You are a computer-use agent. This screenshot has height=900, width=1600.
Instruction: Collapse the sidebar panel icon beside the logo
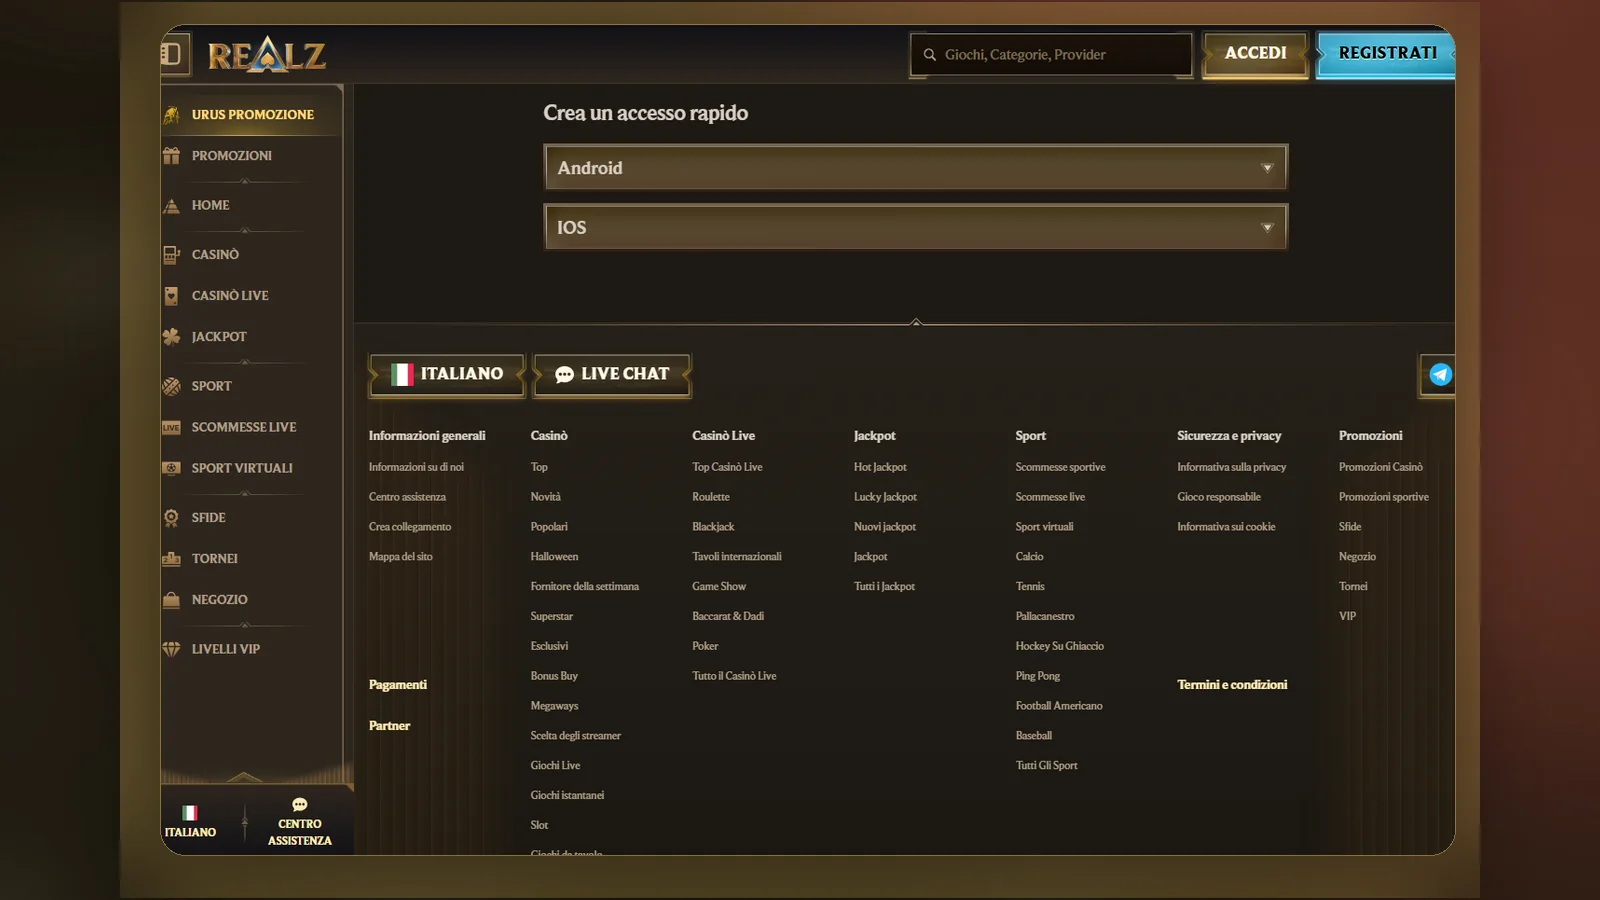[171, 54]
